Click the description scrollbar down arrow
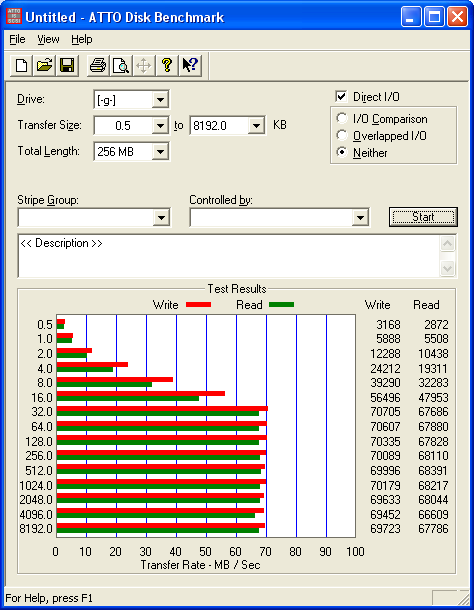 (x=448, y=268)
